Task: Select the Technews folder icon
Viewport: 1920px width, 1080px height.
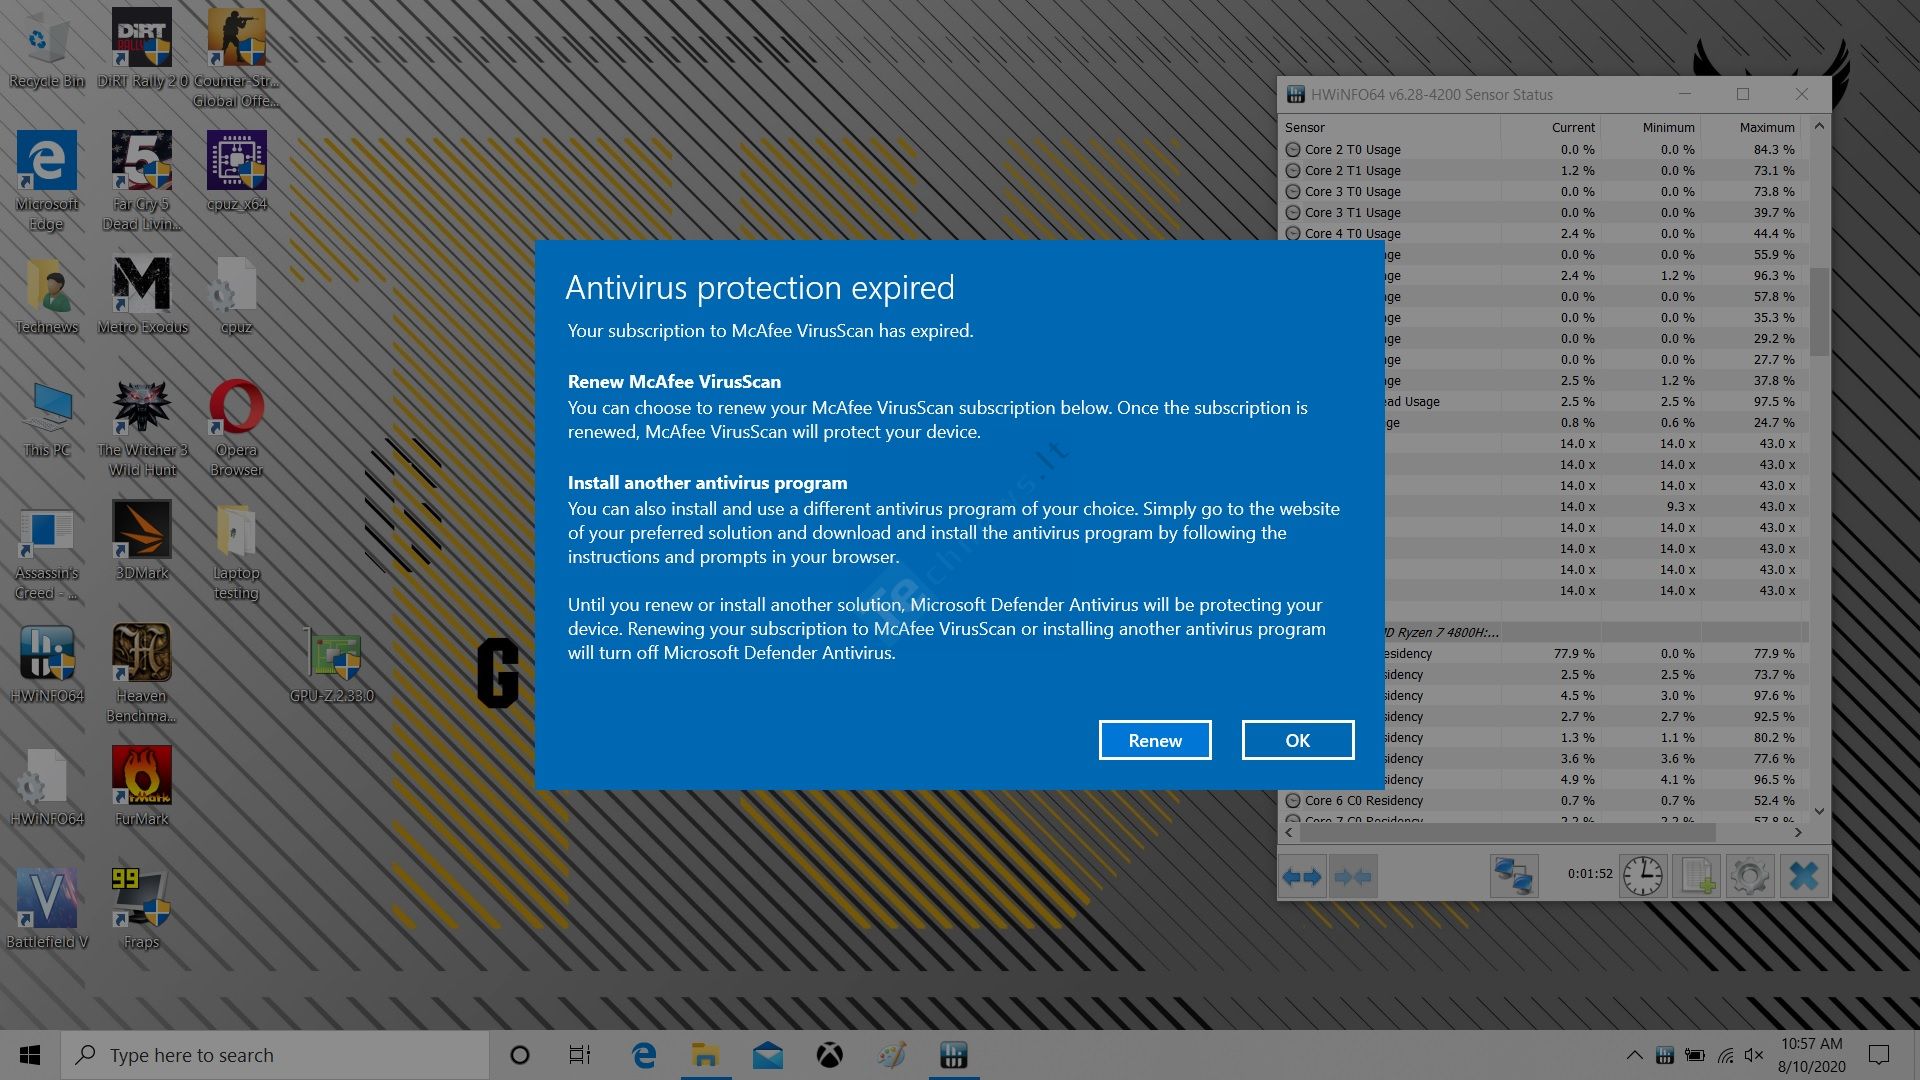Action: point(46,296)
